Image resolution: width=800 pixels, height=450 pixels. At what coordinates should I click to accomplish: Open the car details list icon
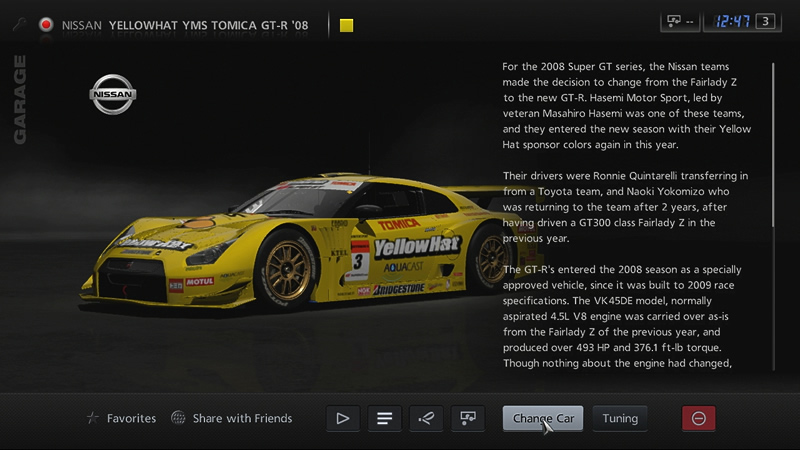click(383, 418)
